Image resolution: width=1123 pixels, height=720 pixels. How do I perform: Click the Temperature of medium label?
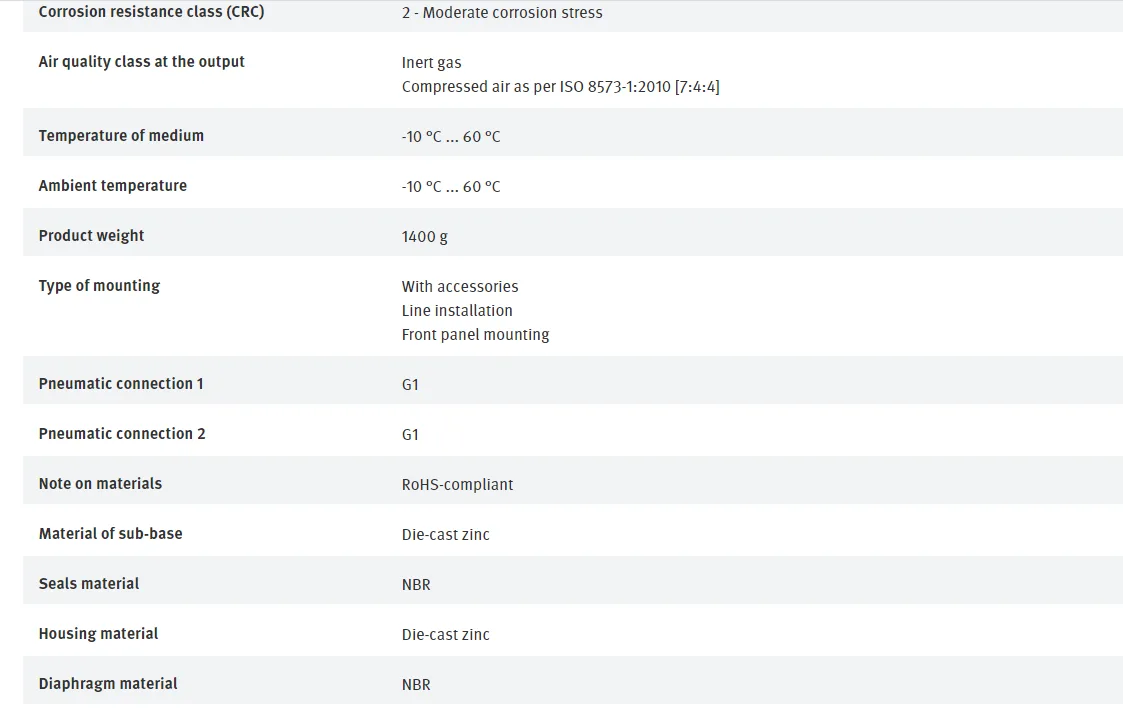121,135
